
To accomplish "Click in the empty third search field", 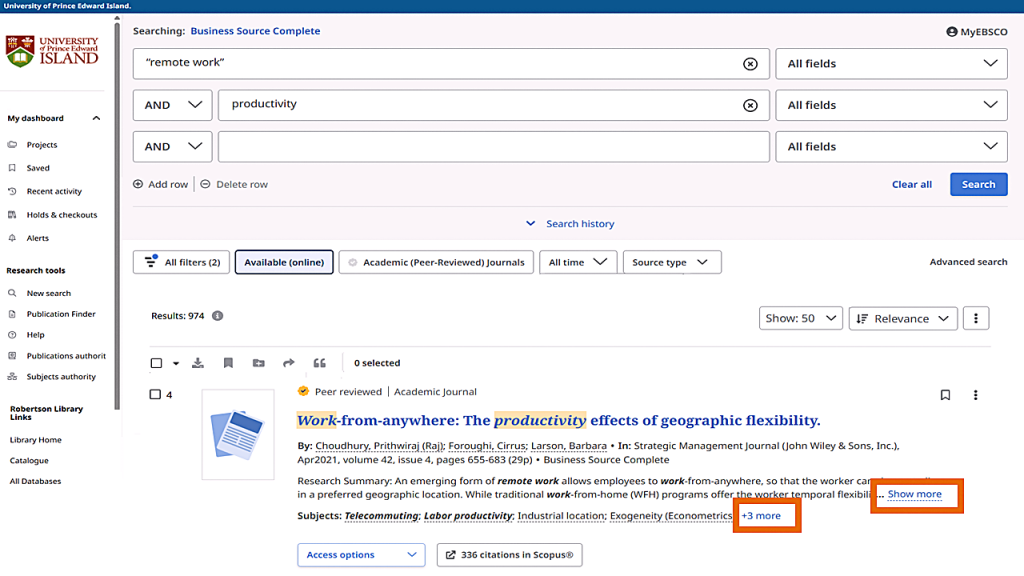I will pyautogui.click(x=493, y=146).
